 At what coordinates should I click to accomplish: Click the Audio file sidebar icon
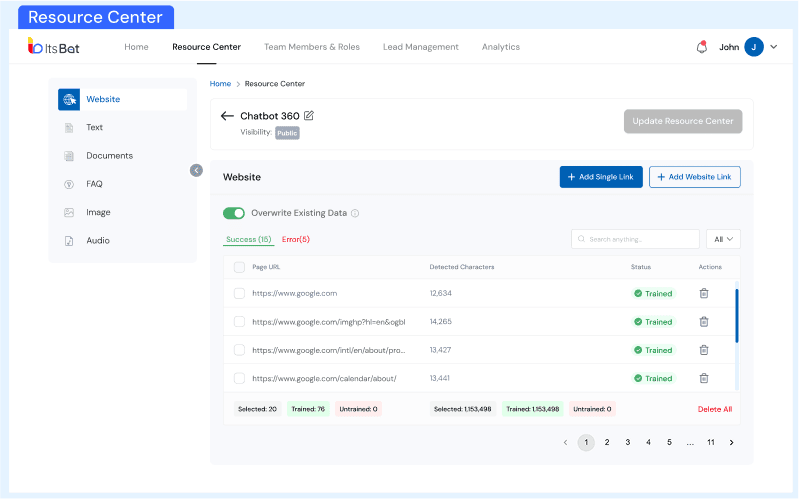coord(69,241)
